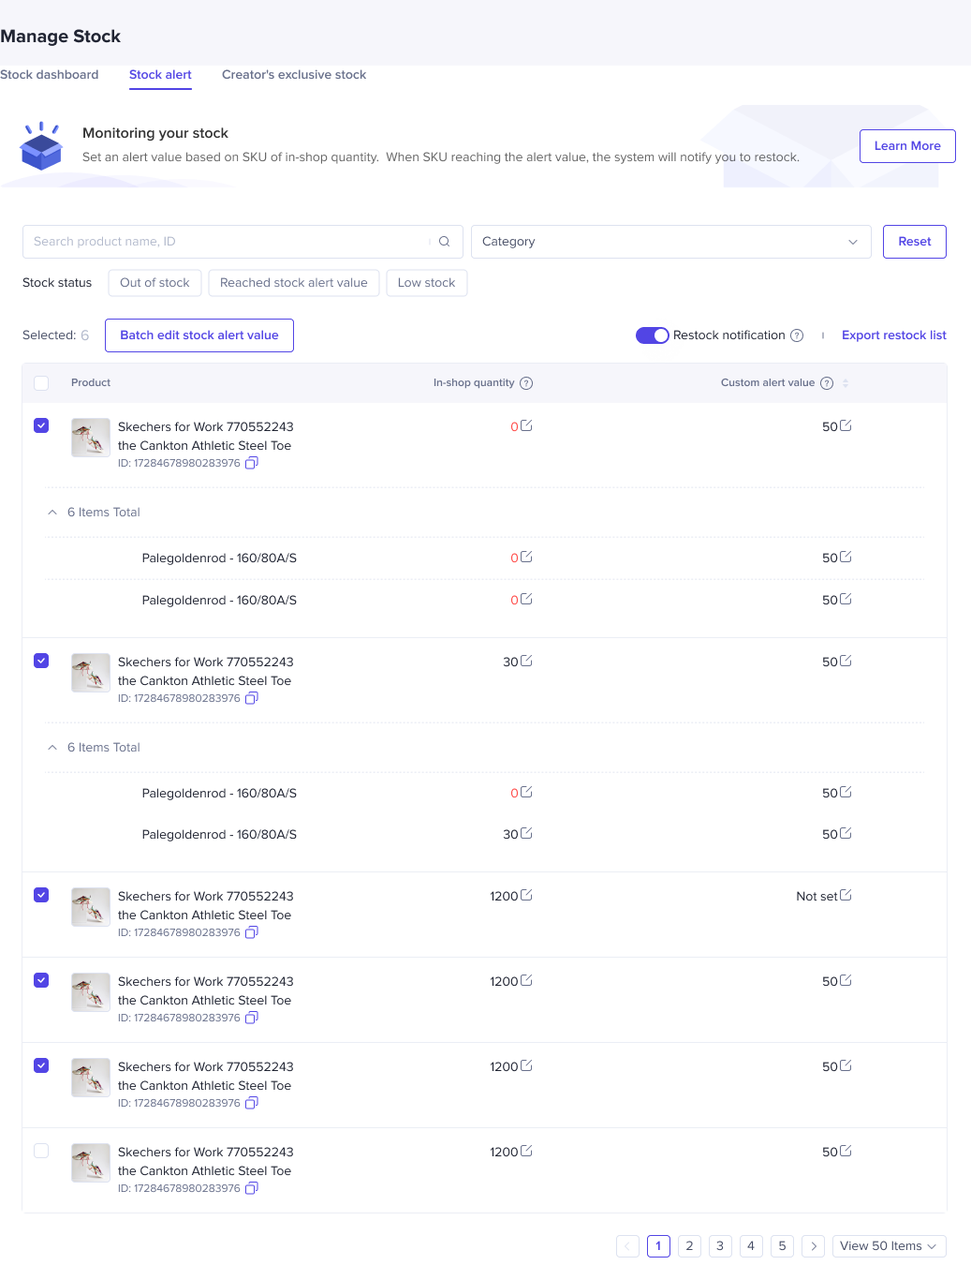The image size is (971, 1280).
Task: Click help icon beside In-shop quantity header
Action: pyautogui.click(x=526, y=383)
